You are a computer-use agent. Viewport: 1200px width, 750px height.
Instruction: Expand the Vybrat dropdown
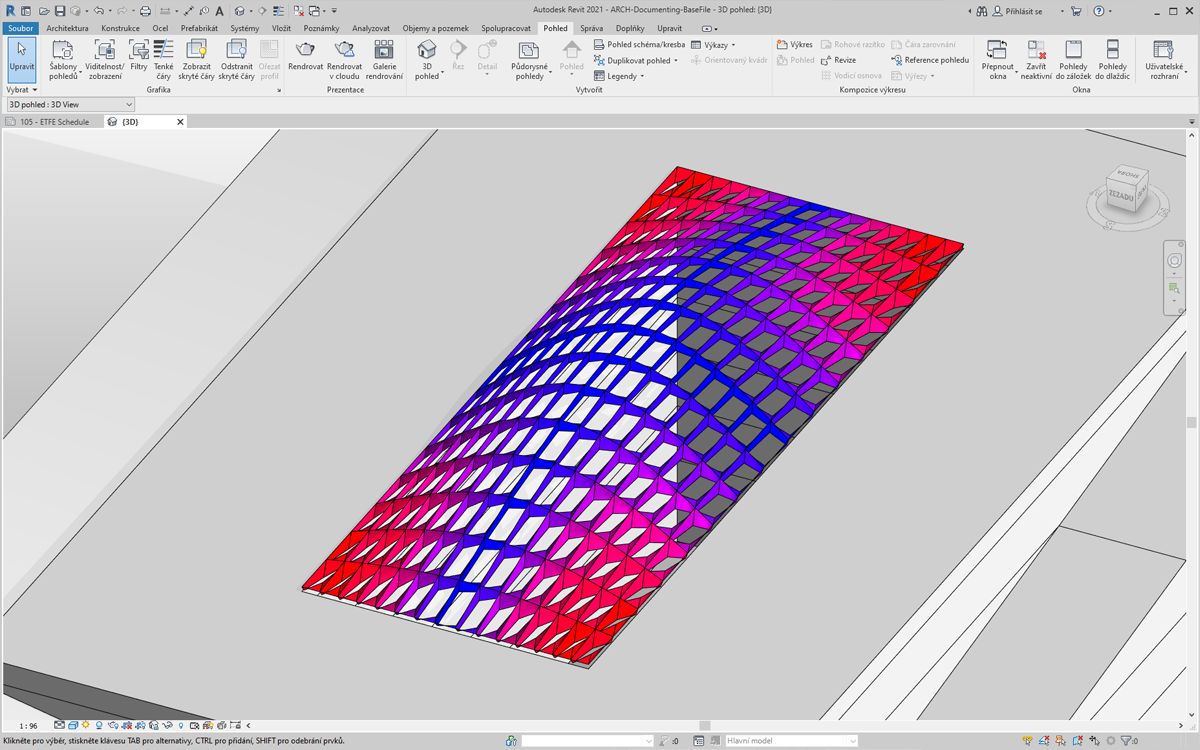tap(21, 90)
